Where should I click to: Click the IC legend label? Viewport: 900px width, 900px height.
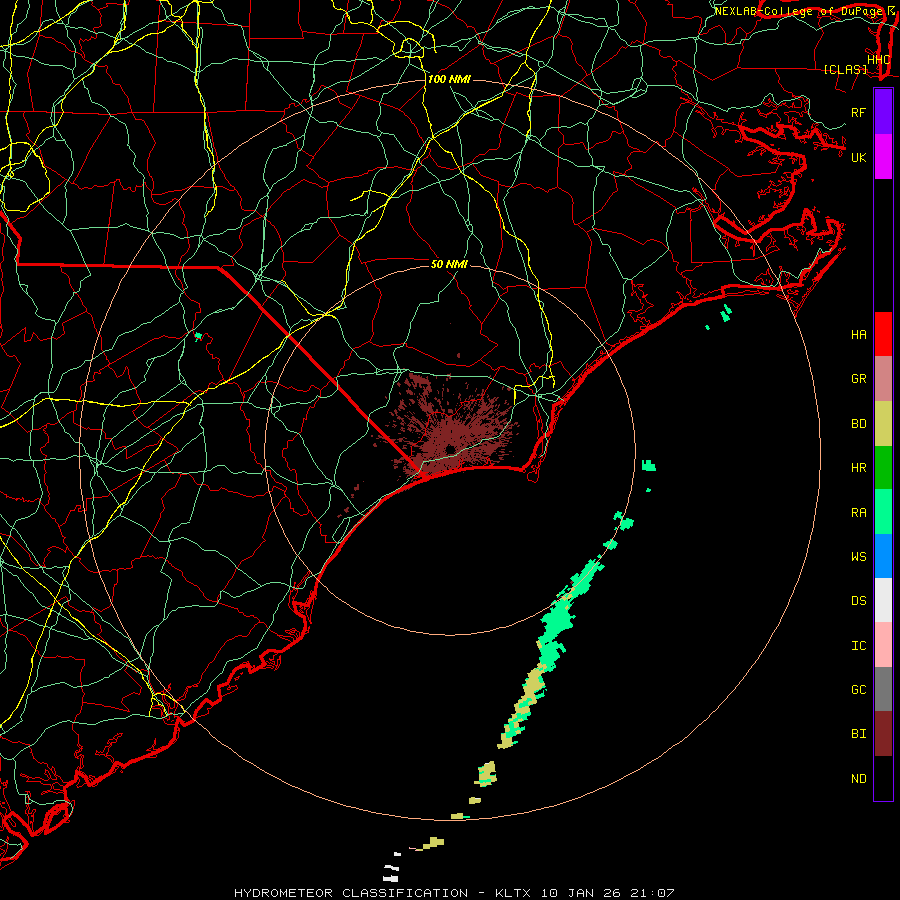(858, 646)
